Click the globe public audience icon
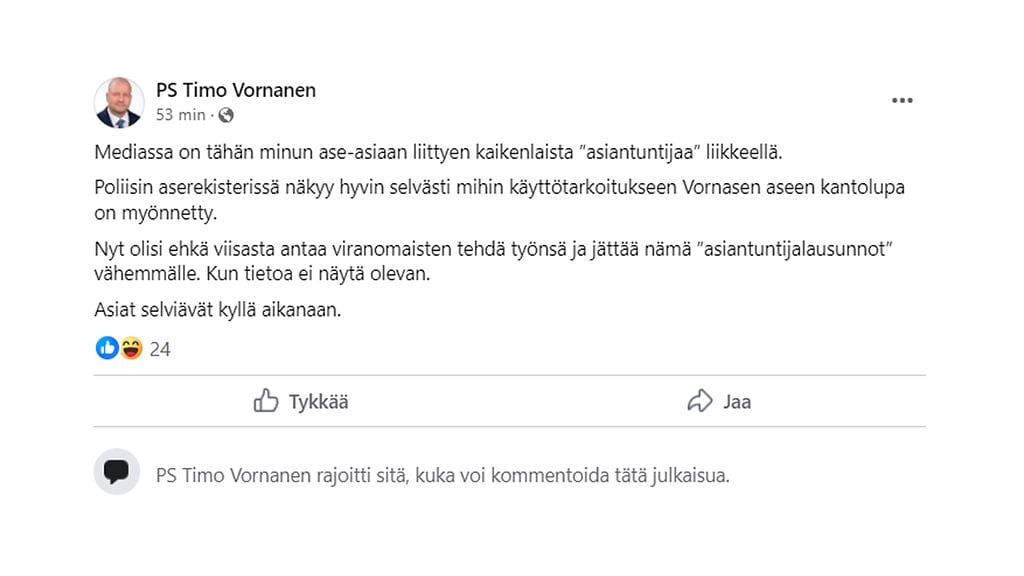Image resolution: width=1024 pixels, height=576 pixels. (224, 115)
